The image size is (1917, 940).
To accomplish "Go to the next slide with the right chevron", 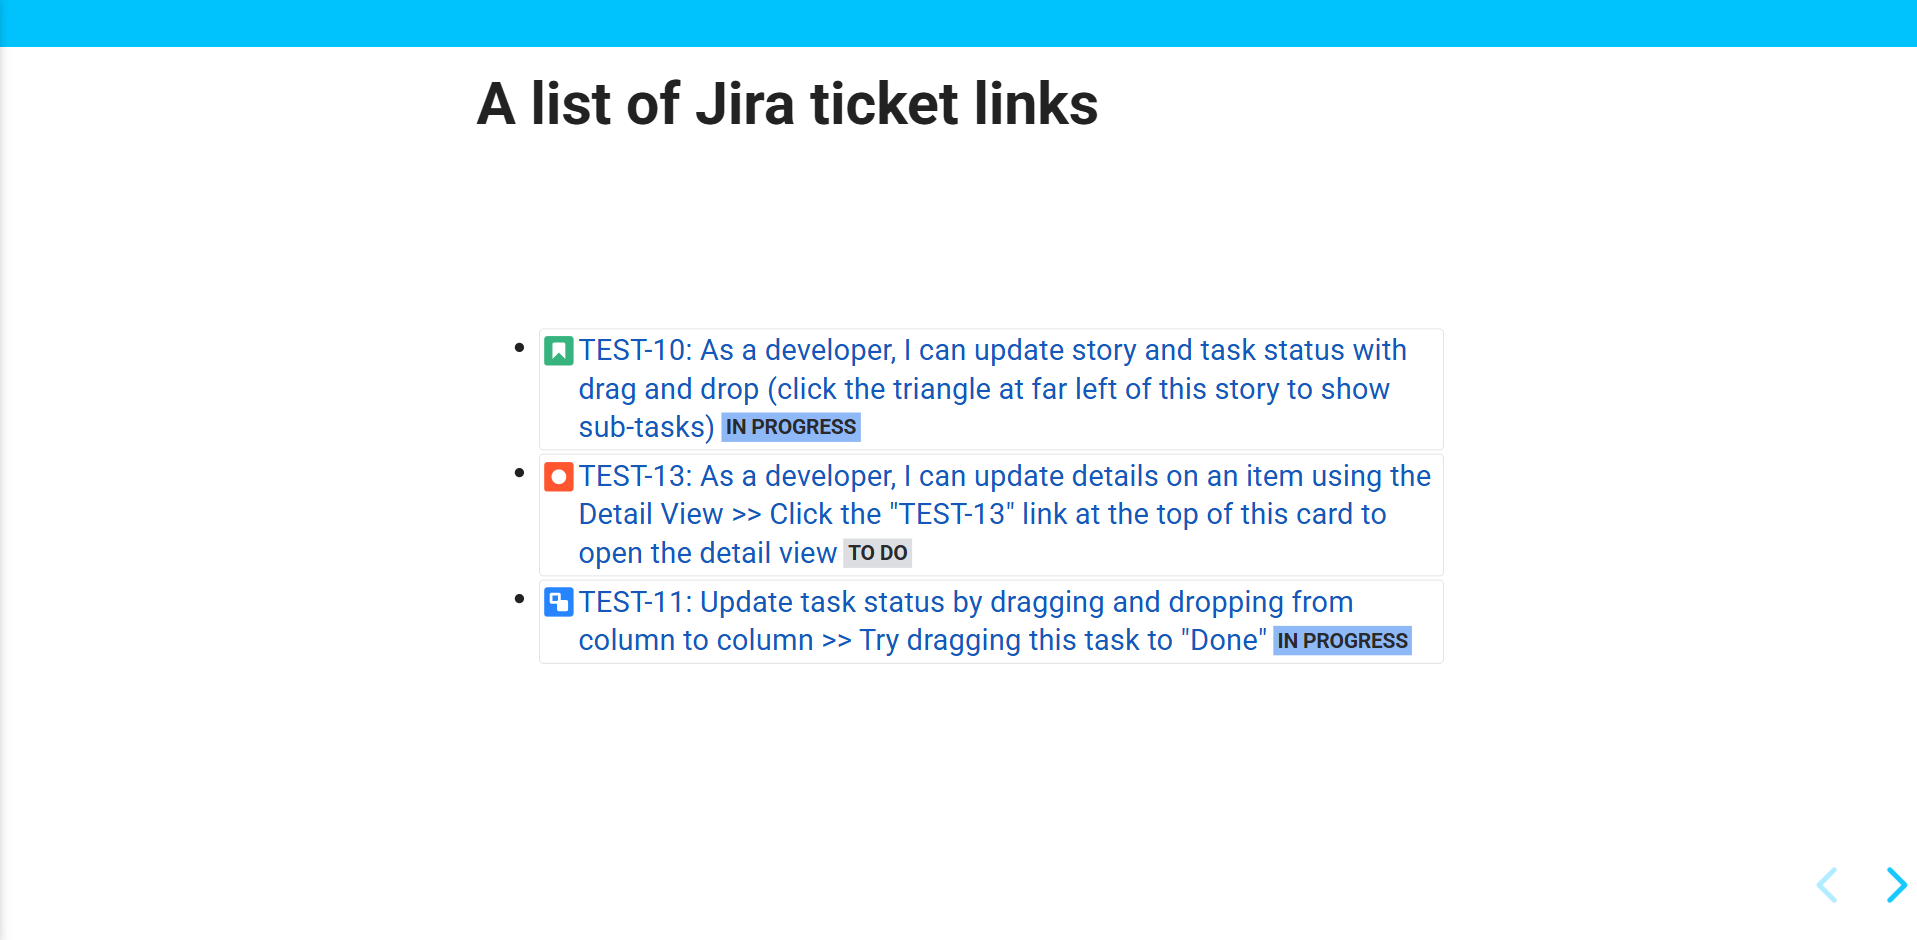I will 1895,885.
